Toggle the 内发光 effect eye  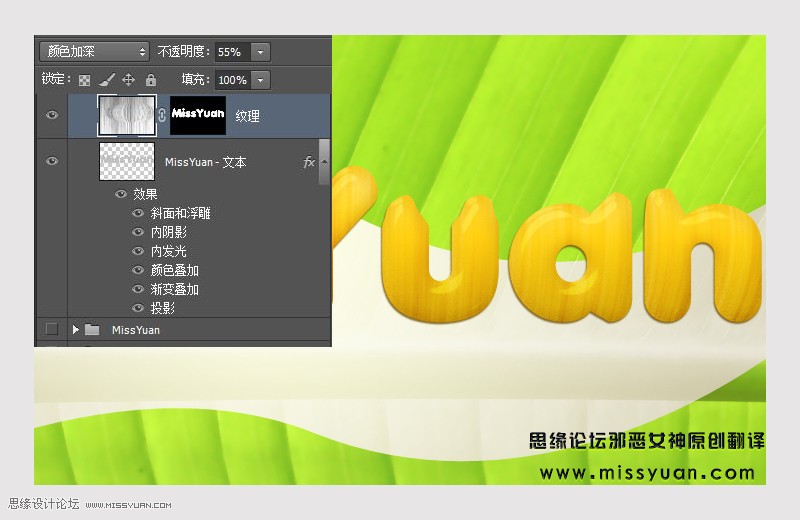[x=138, y=251]
